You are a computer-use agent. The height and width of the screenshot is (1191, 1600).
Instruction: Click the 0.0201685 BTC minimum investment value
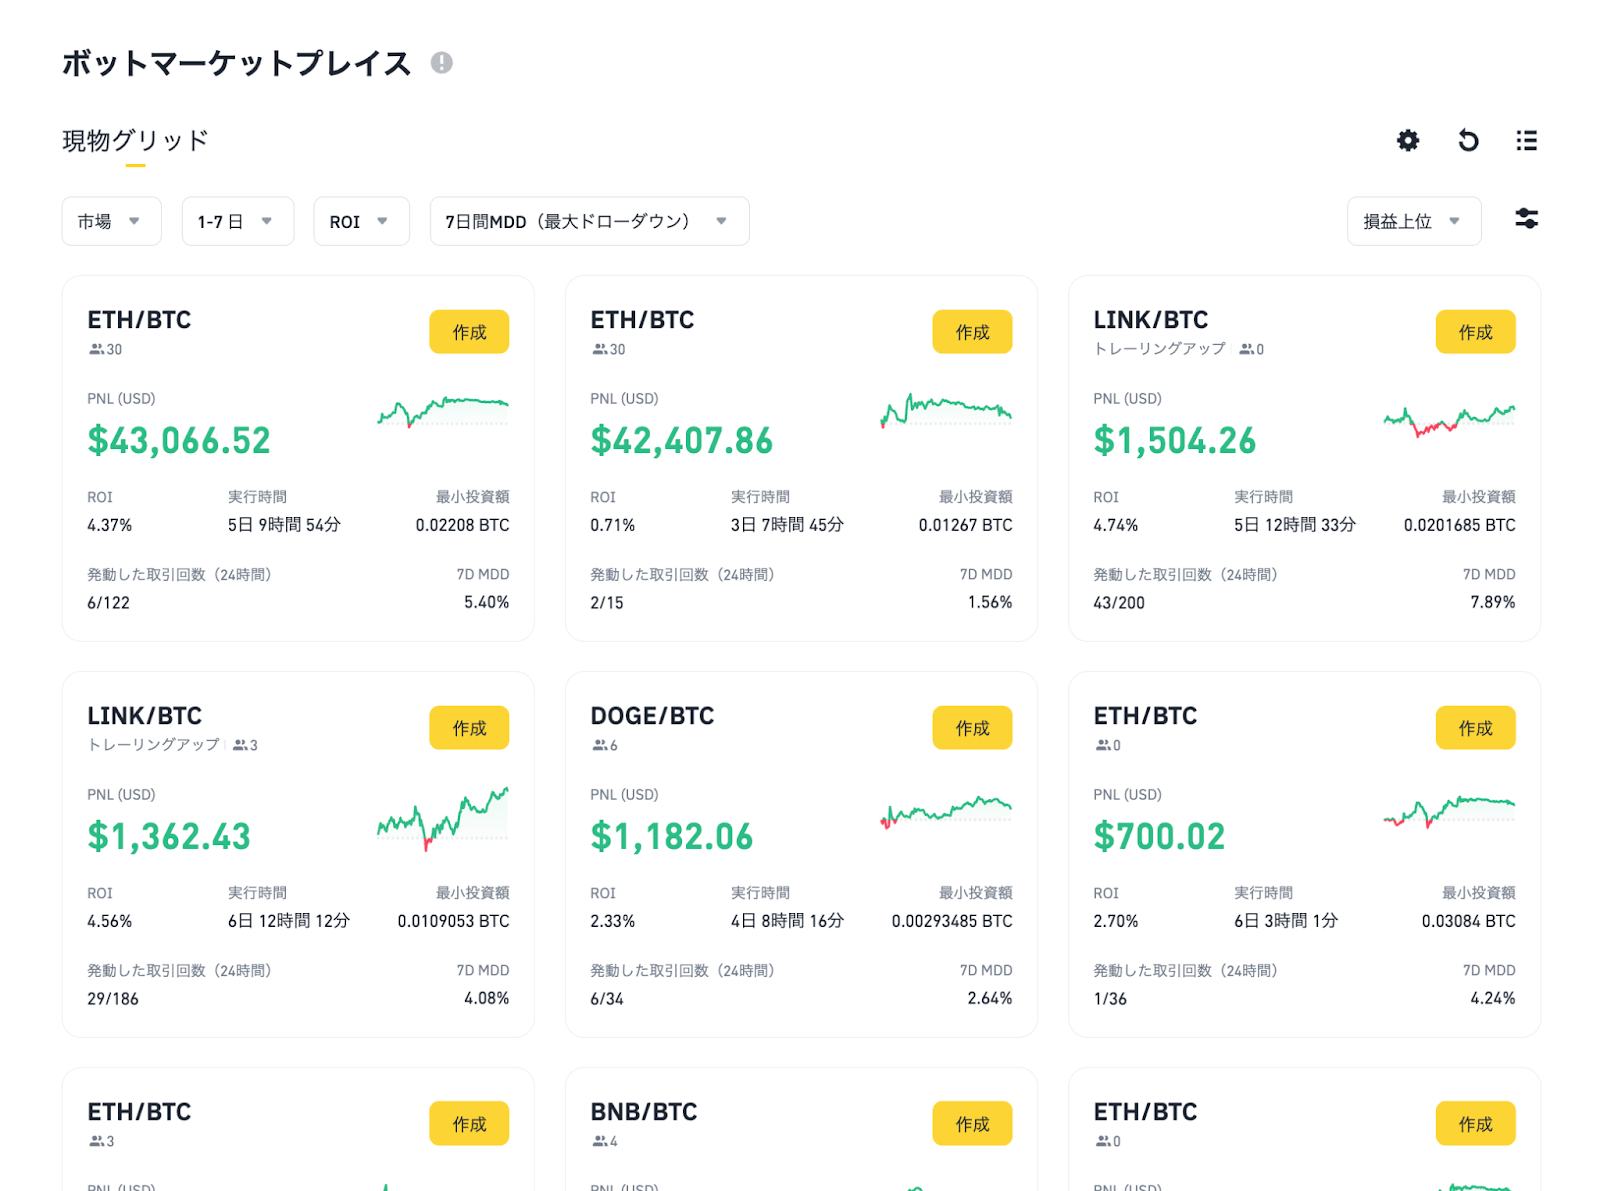(1459, 525)
